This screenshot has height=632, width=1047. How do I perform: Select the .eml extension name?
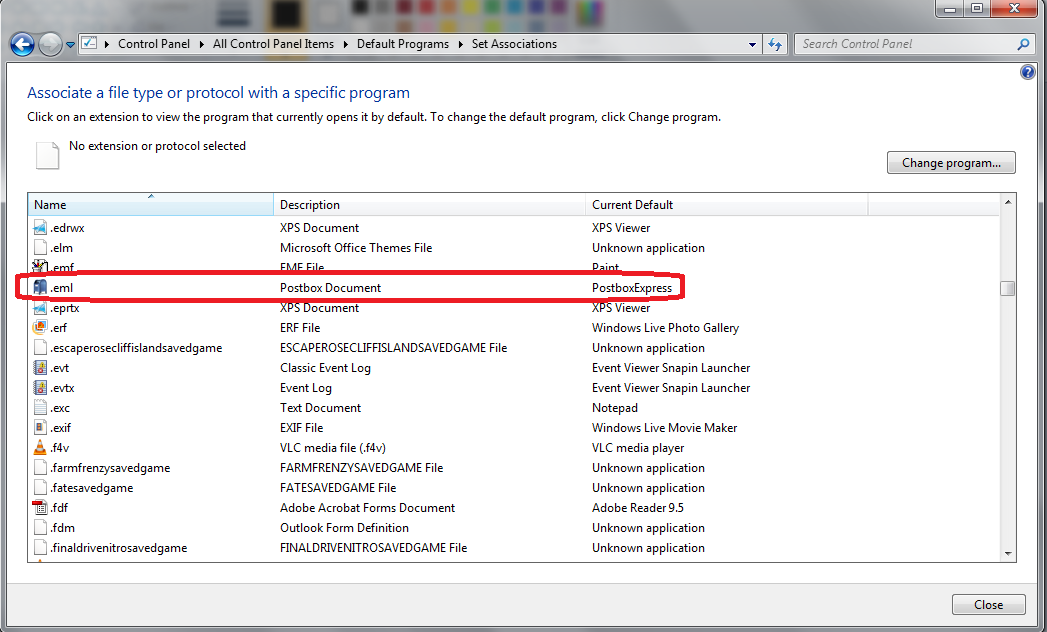point(62,288)
